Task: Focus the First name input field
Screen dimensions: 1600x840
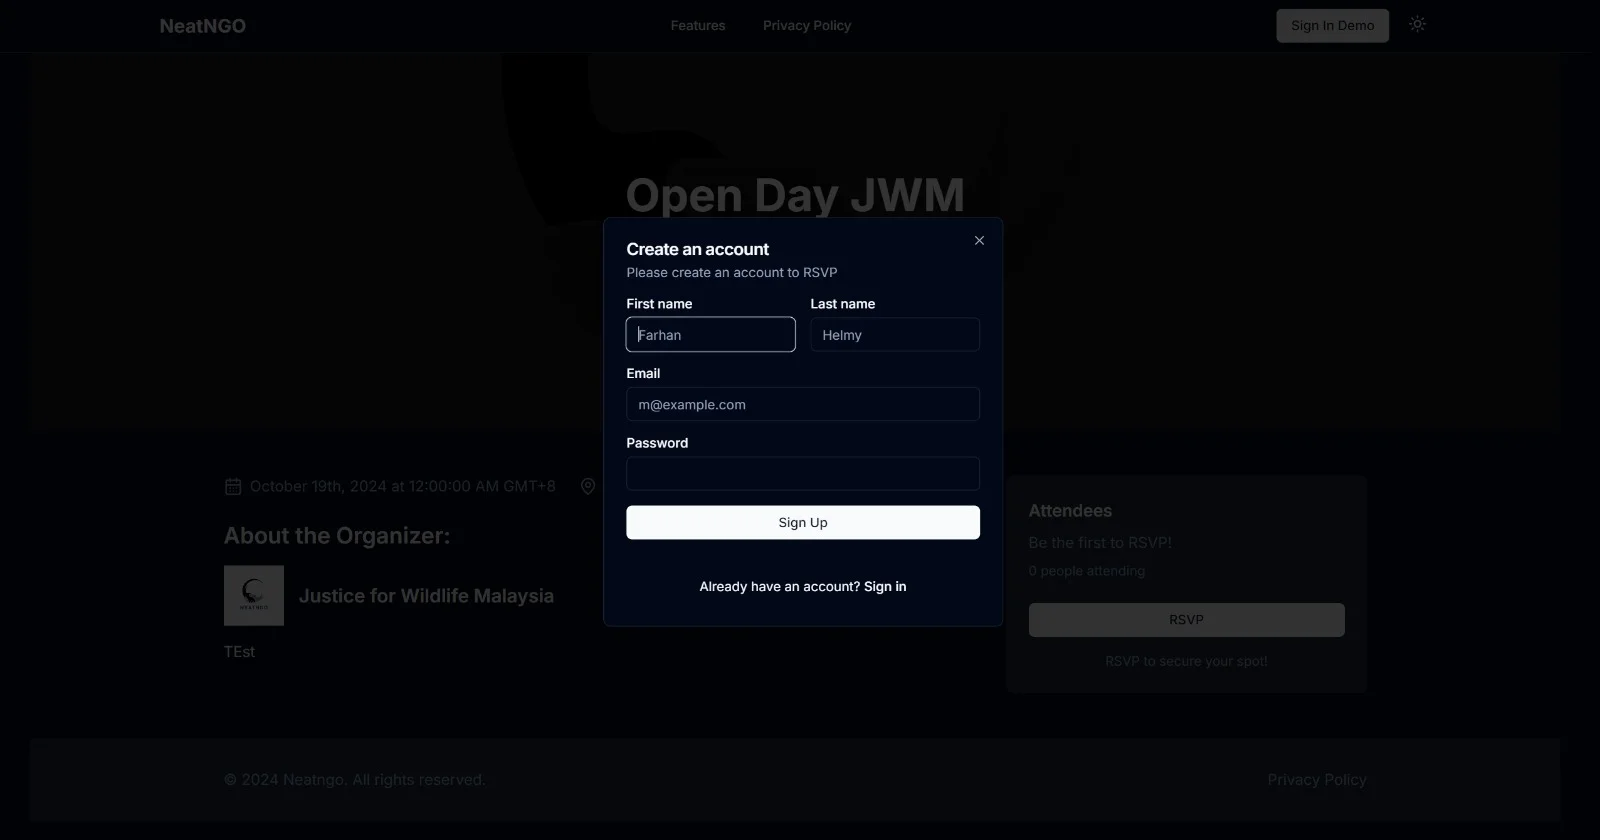Action: click(710, 335)
